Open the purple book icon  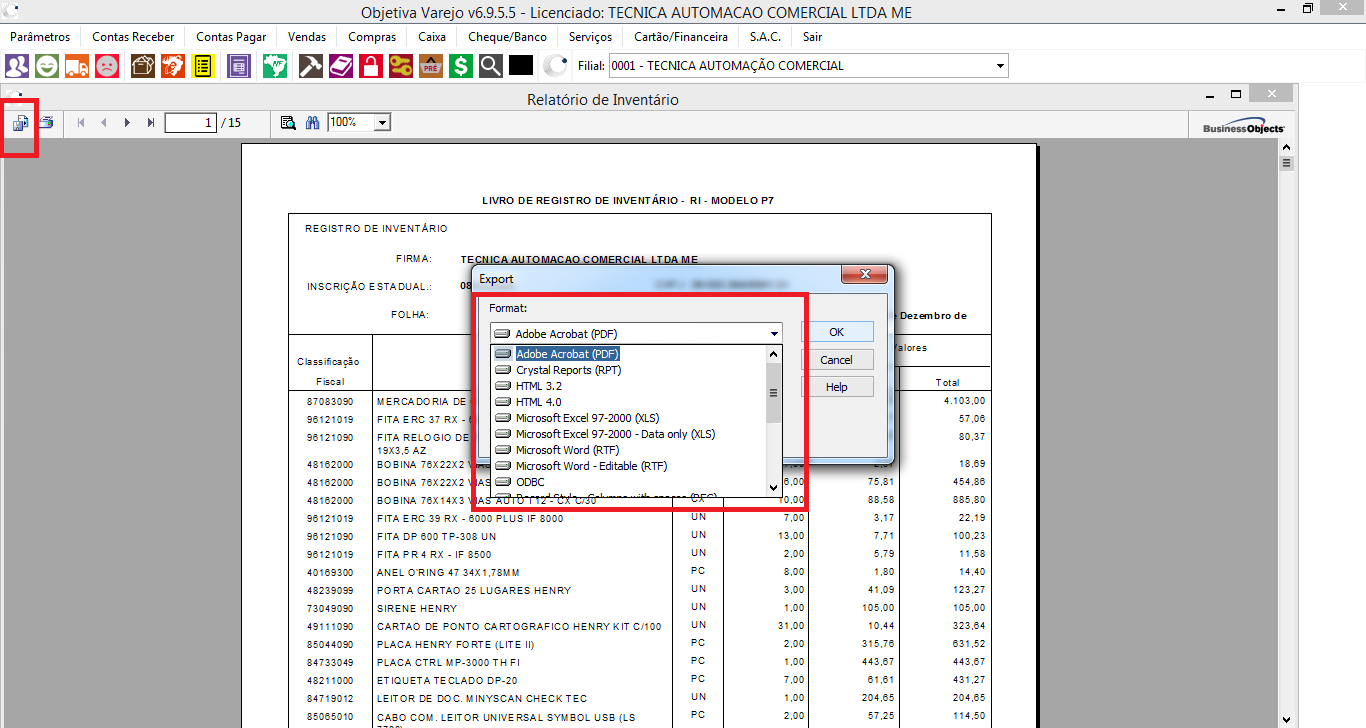341,66
